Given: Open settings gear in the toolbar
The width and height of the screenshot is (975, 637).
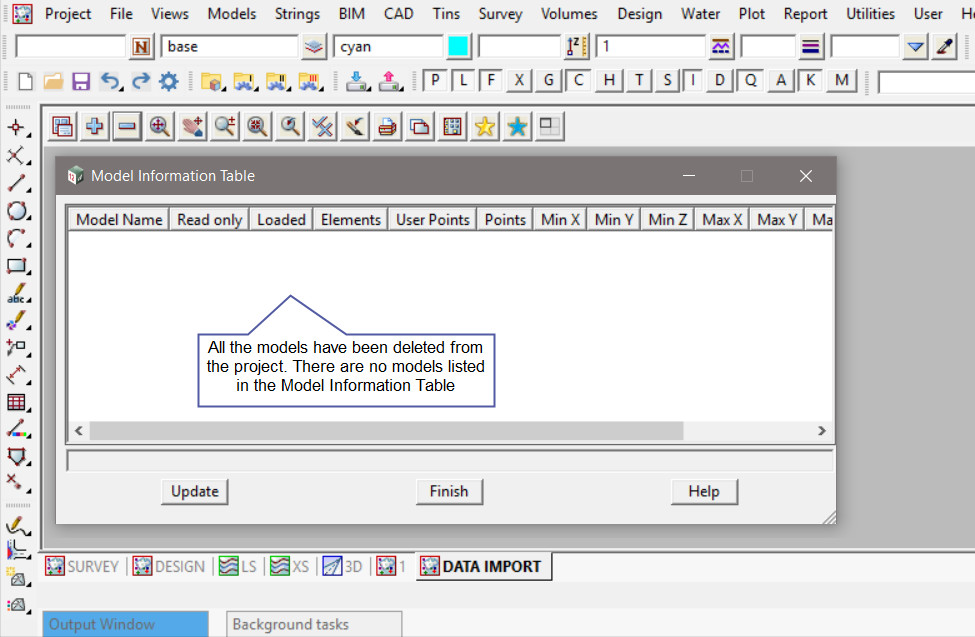Looking at the screenshot, I should click(x=169, y=81).
